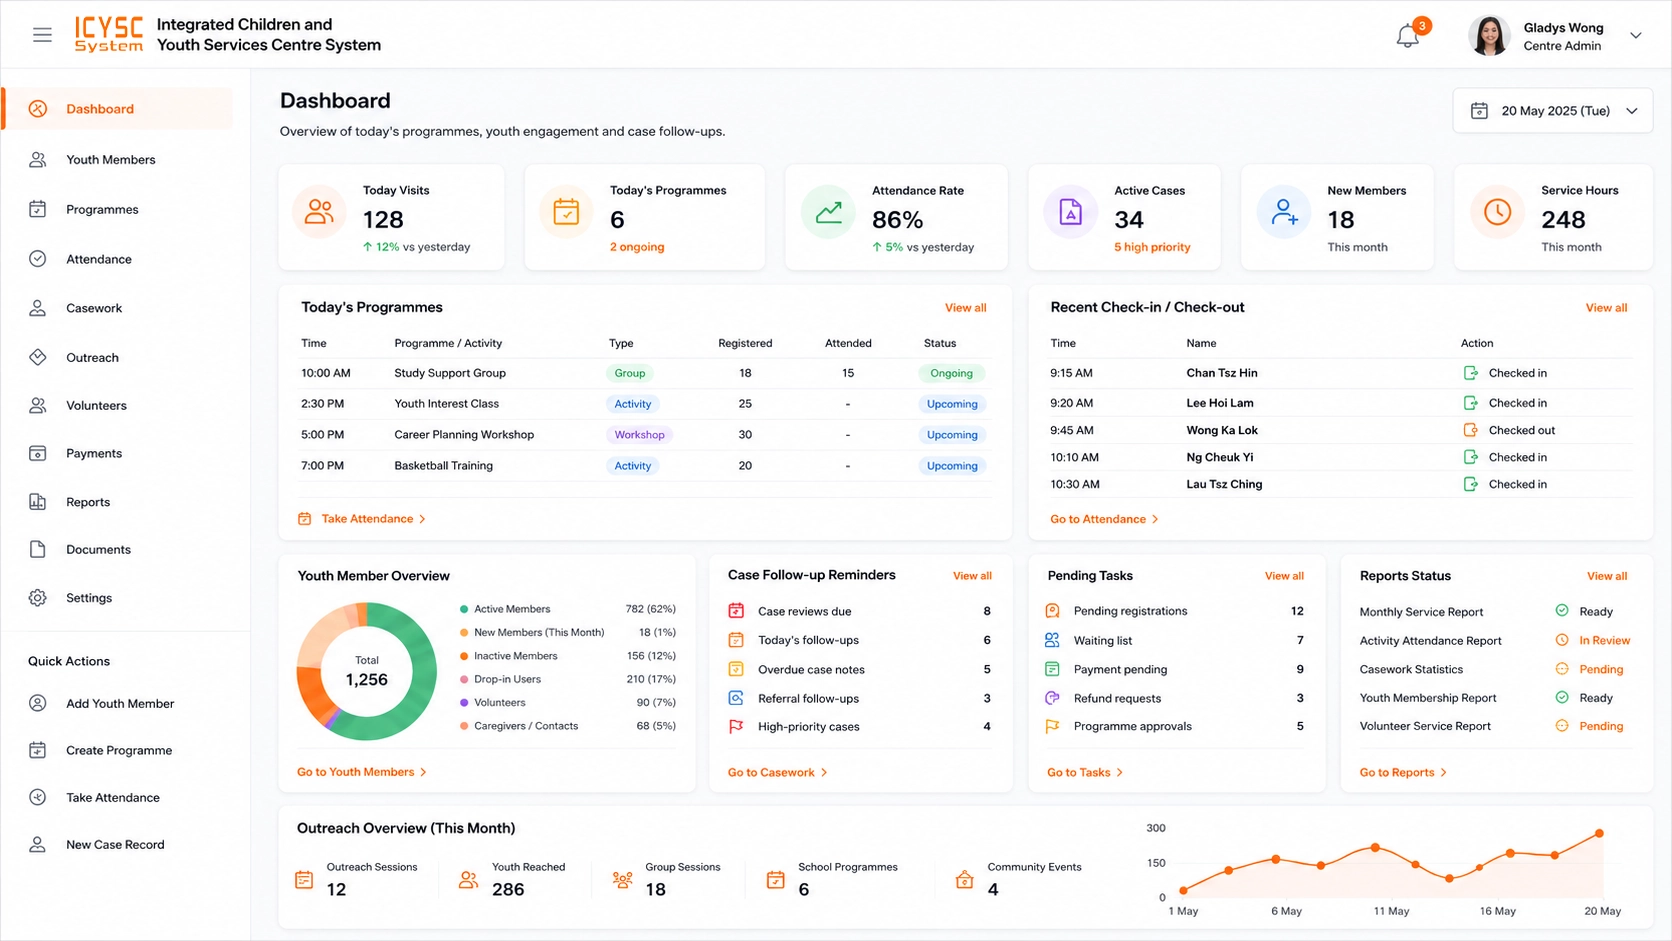Click the Payments sidebar icon
Screen dimensions: 1672x941
coord(38,453)
